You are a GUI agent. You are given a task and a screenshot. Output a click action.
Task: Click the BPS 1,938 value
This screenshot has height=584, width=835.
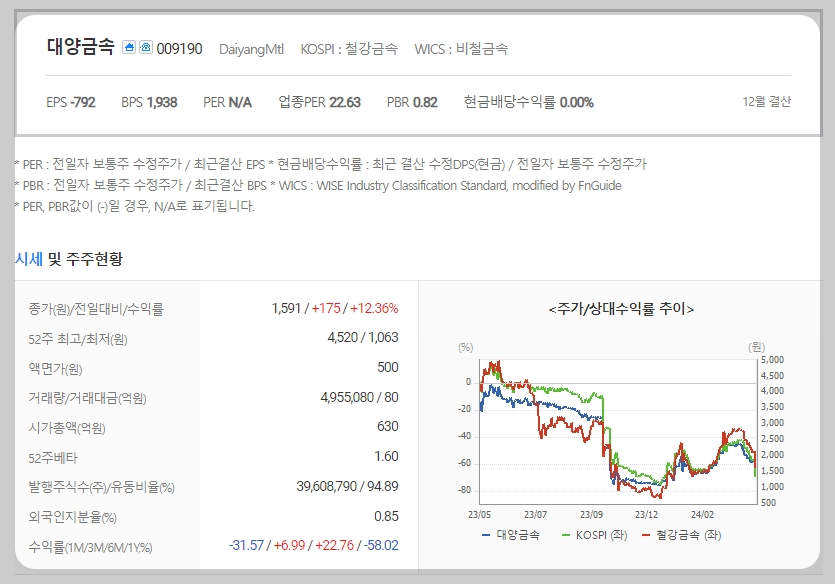point(149,102)
